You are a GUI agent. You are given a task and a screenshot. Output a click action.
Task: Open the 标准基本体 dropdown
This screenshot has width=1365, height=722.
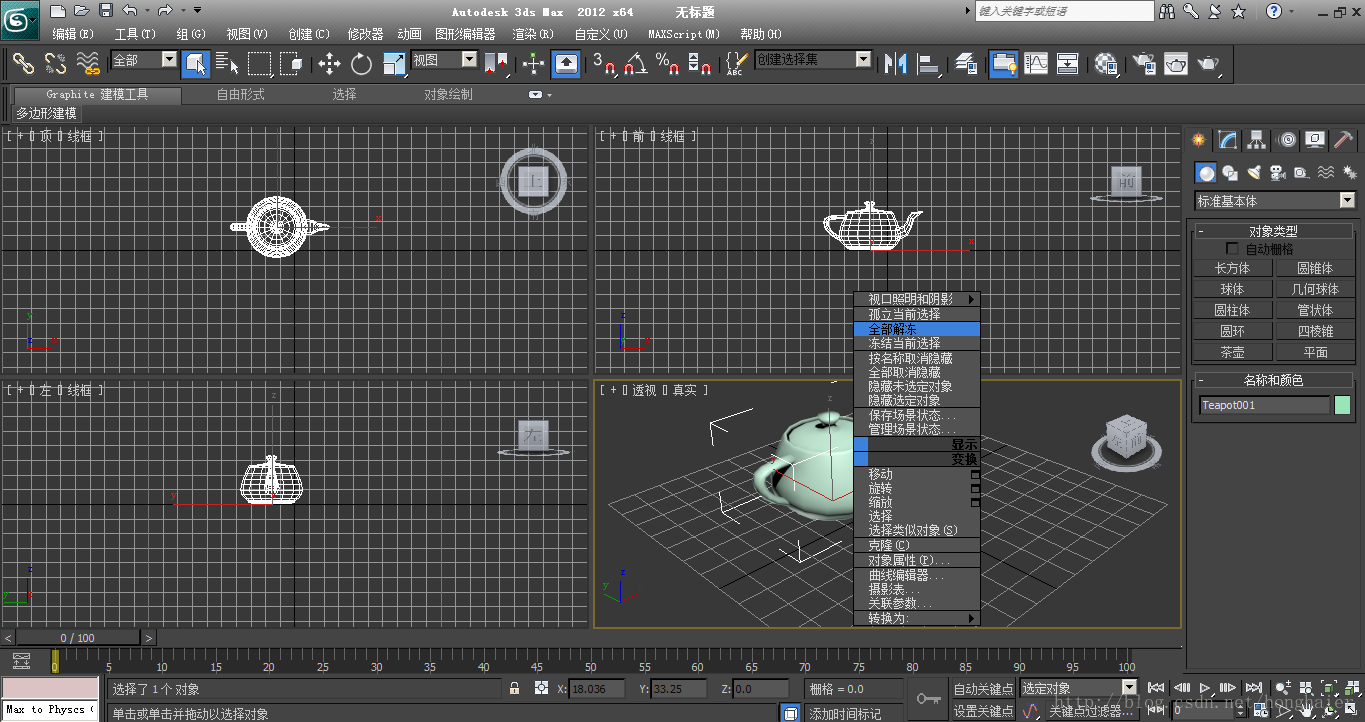(1346, 201)
